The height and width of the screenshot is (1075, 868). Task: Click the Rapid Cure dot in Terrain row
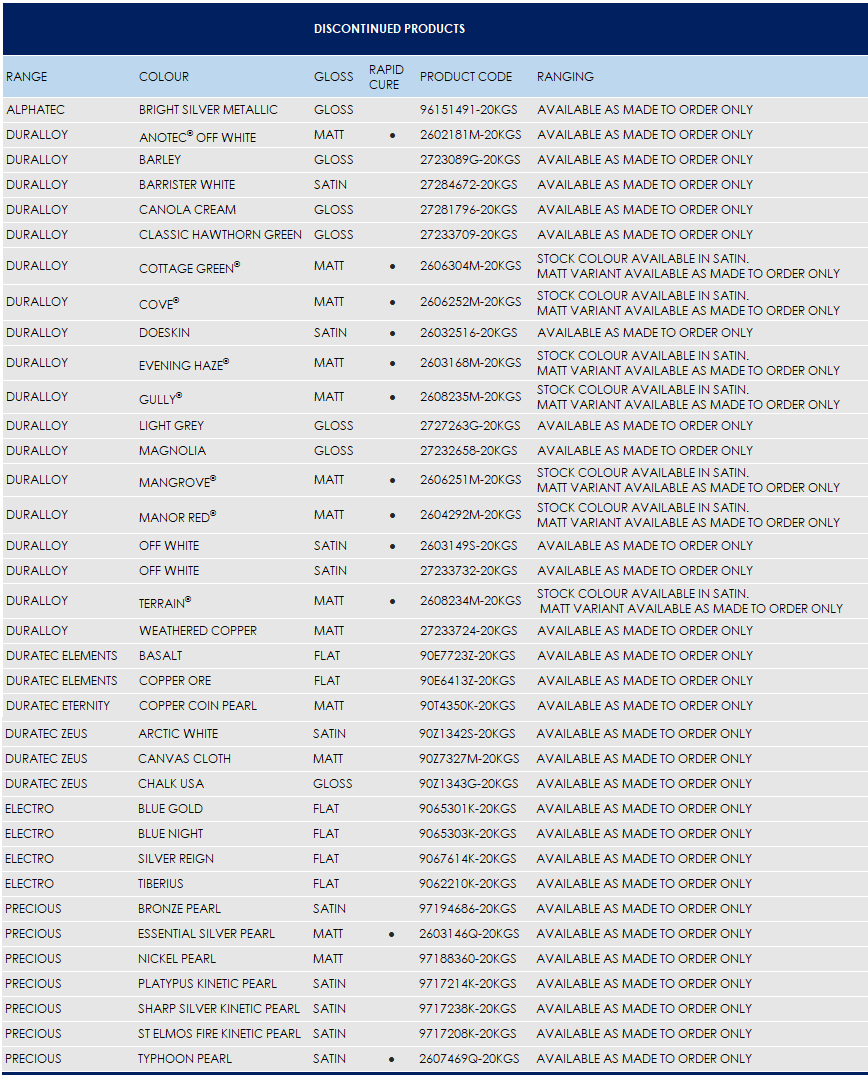point(392,602)
